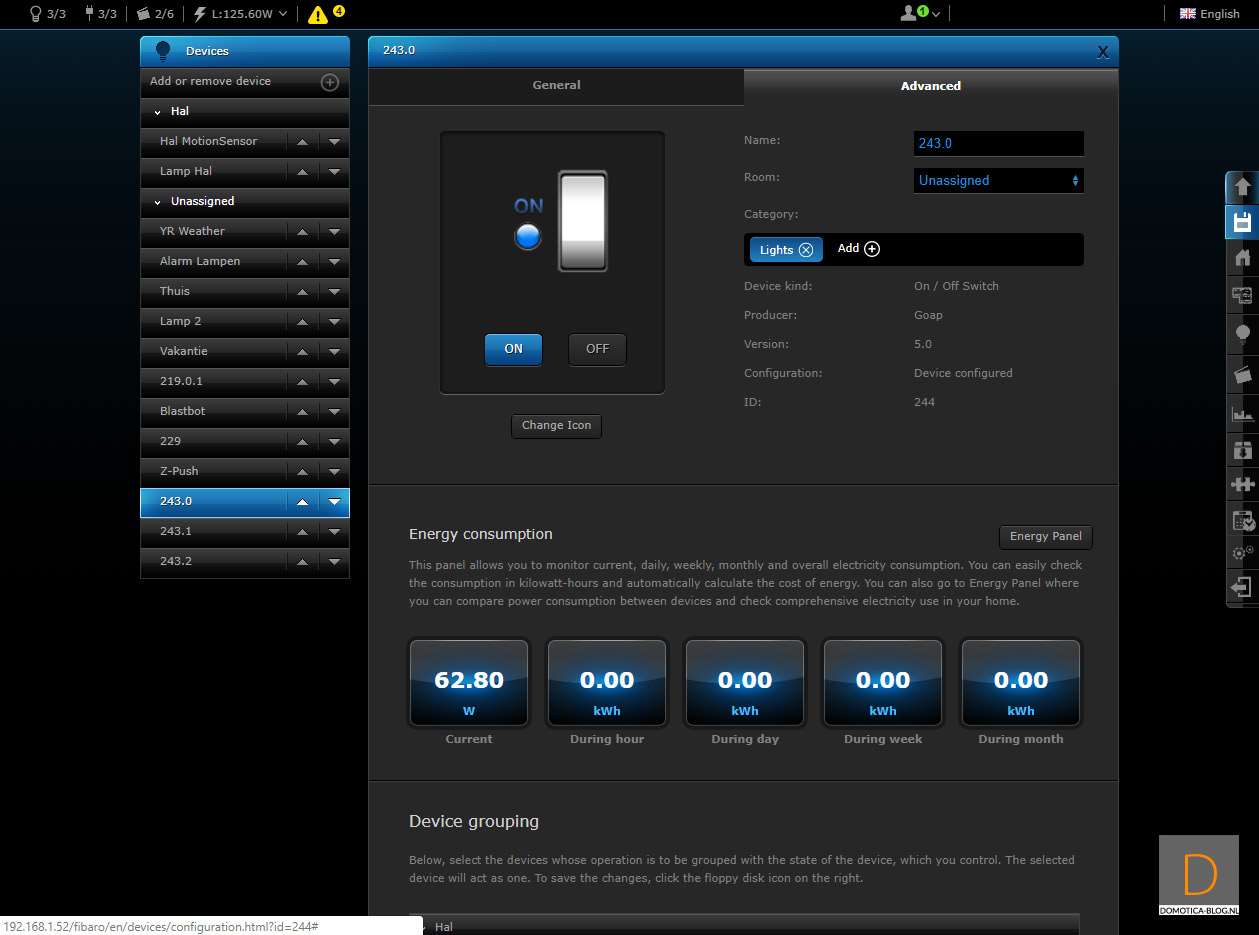Click the yellow warning notifications icon
The image size is (1259, 935).
318,15
